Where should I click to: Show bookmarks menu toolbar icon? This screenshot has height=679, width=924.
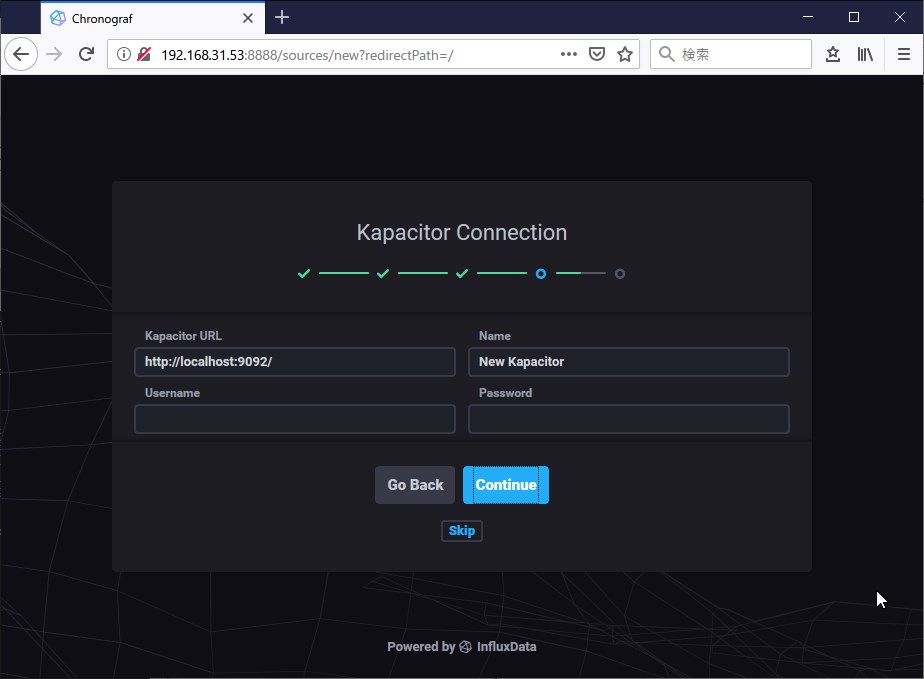tap(833, 54)
